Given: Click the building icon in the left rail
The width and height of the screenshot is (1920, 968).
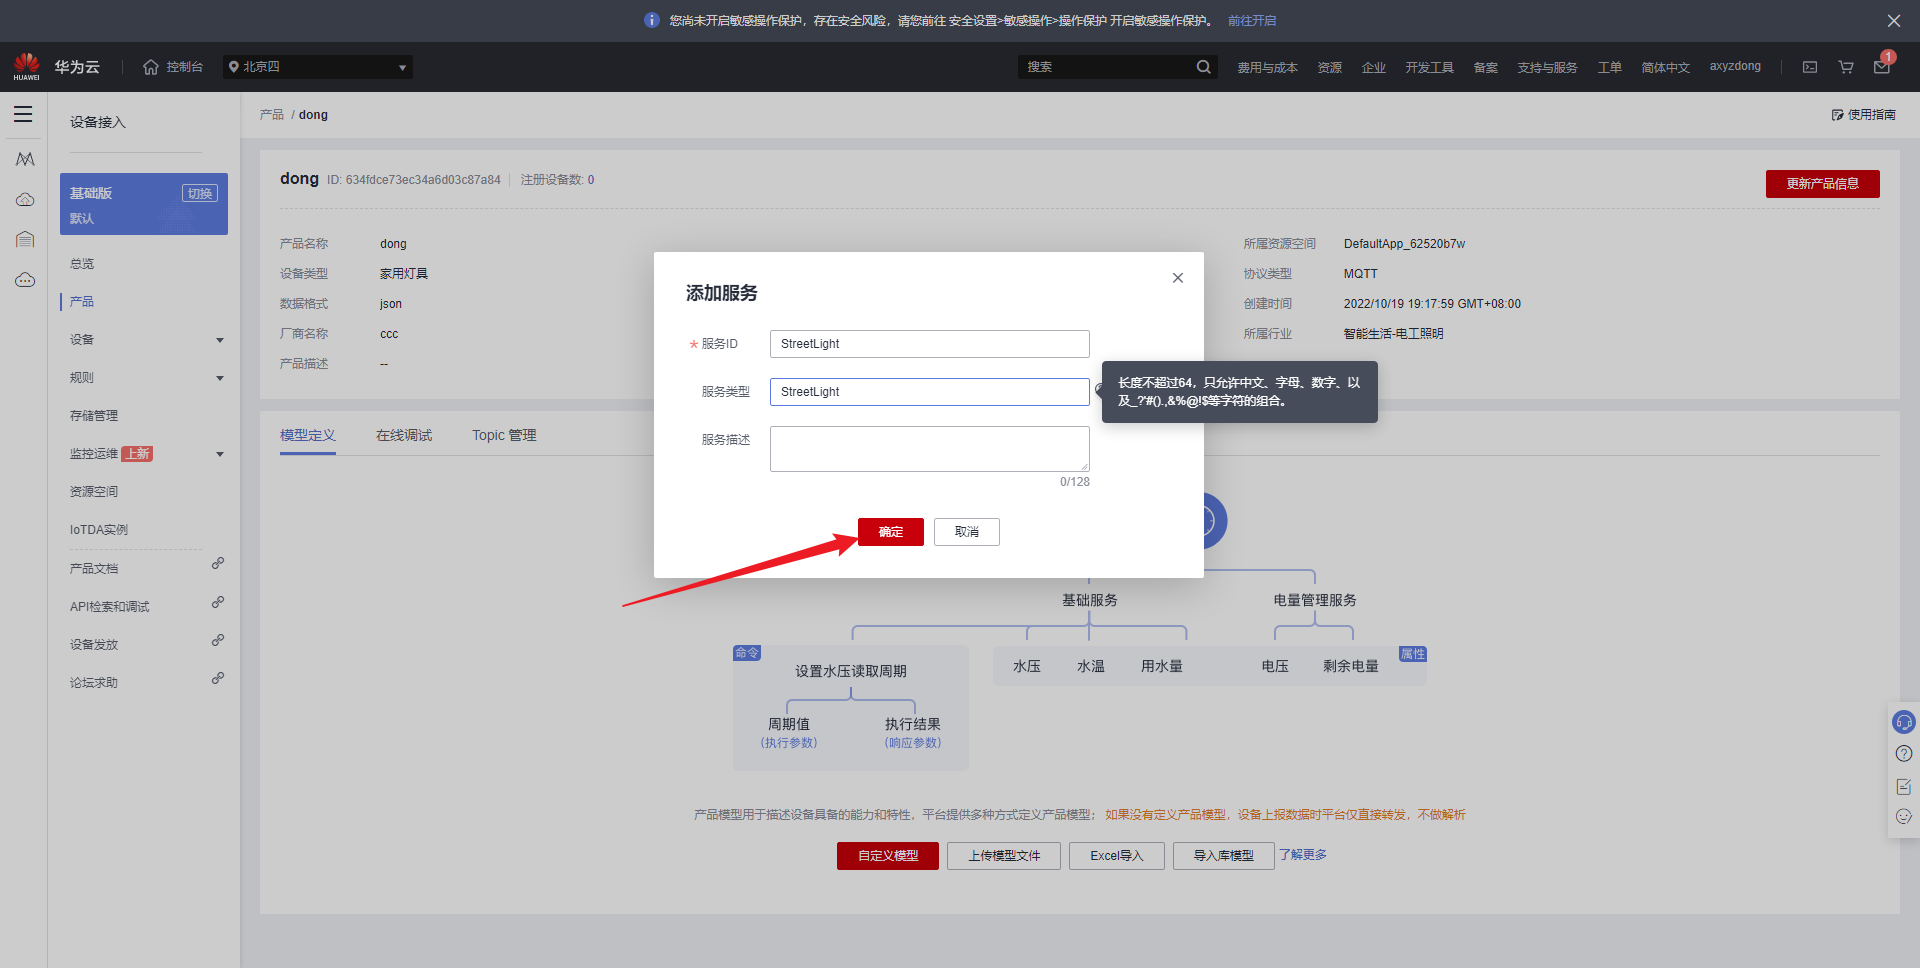Looking at the screenshot, I should coord(25,240).
